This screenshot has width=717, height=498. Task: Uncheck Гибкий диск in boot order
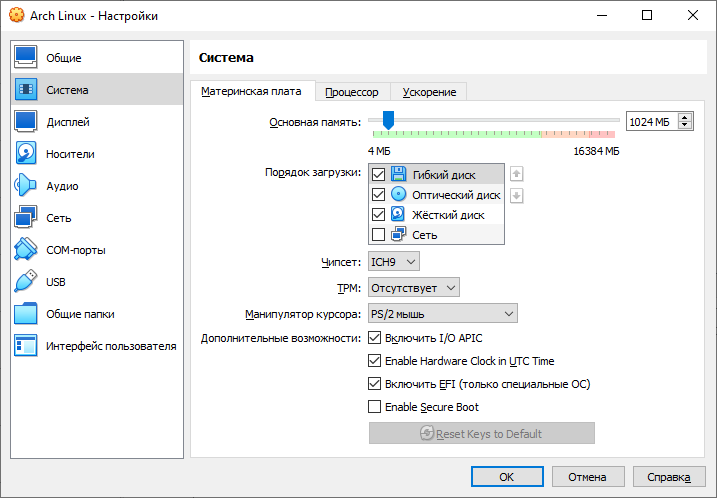click(x=378, y=174)
